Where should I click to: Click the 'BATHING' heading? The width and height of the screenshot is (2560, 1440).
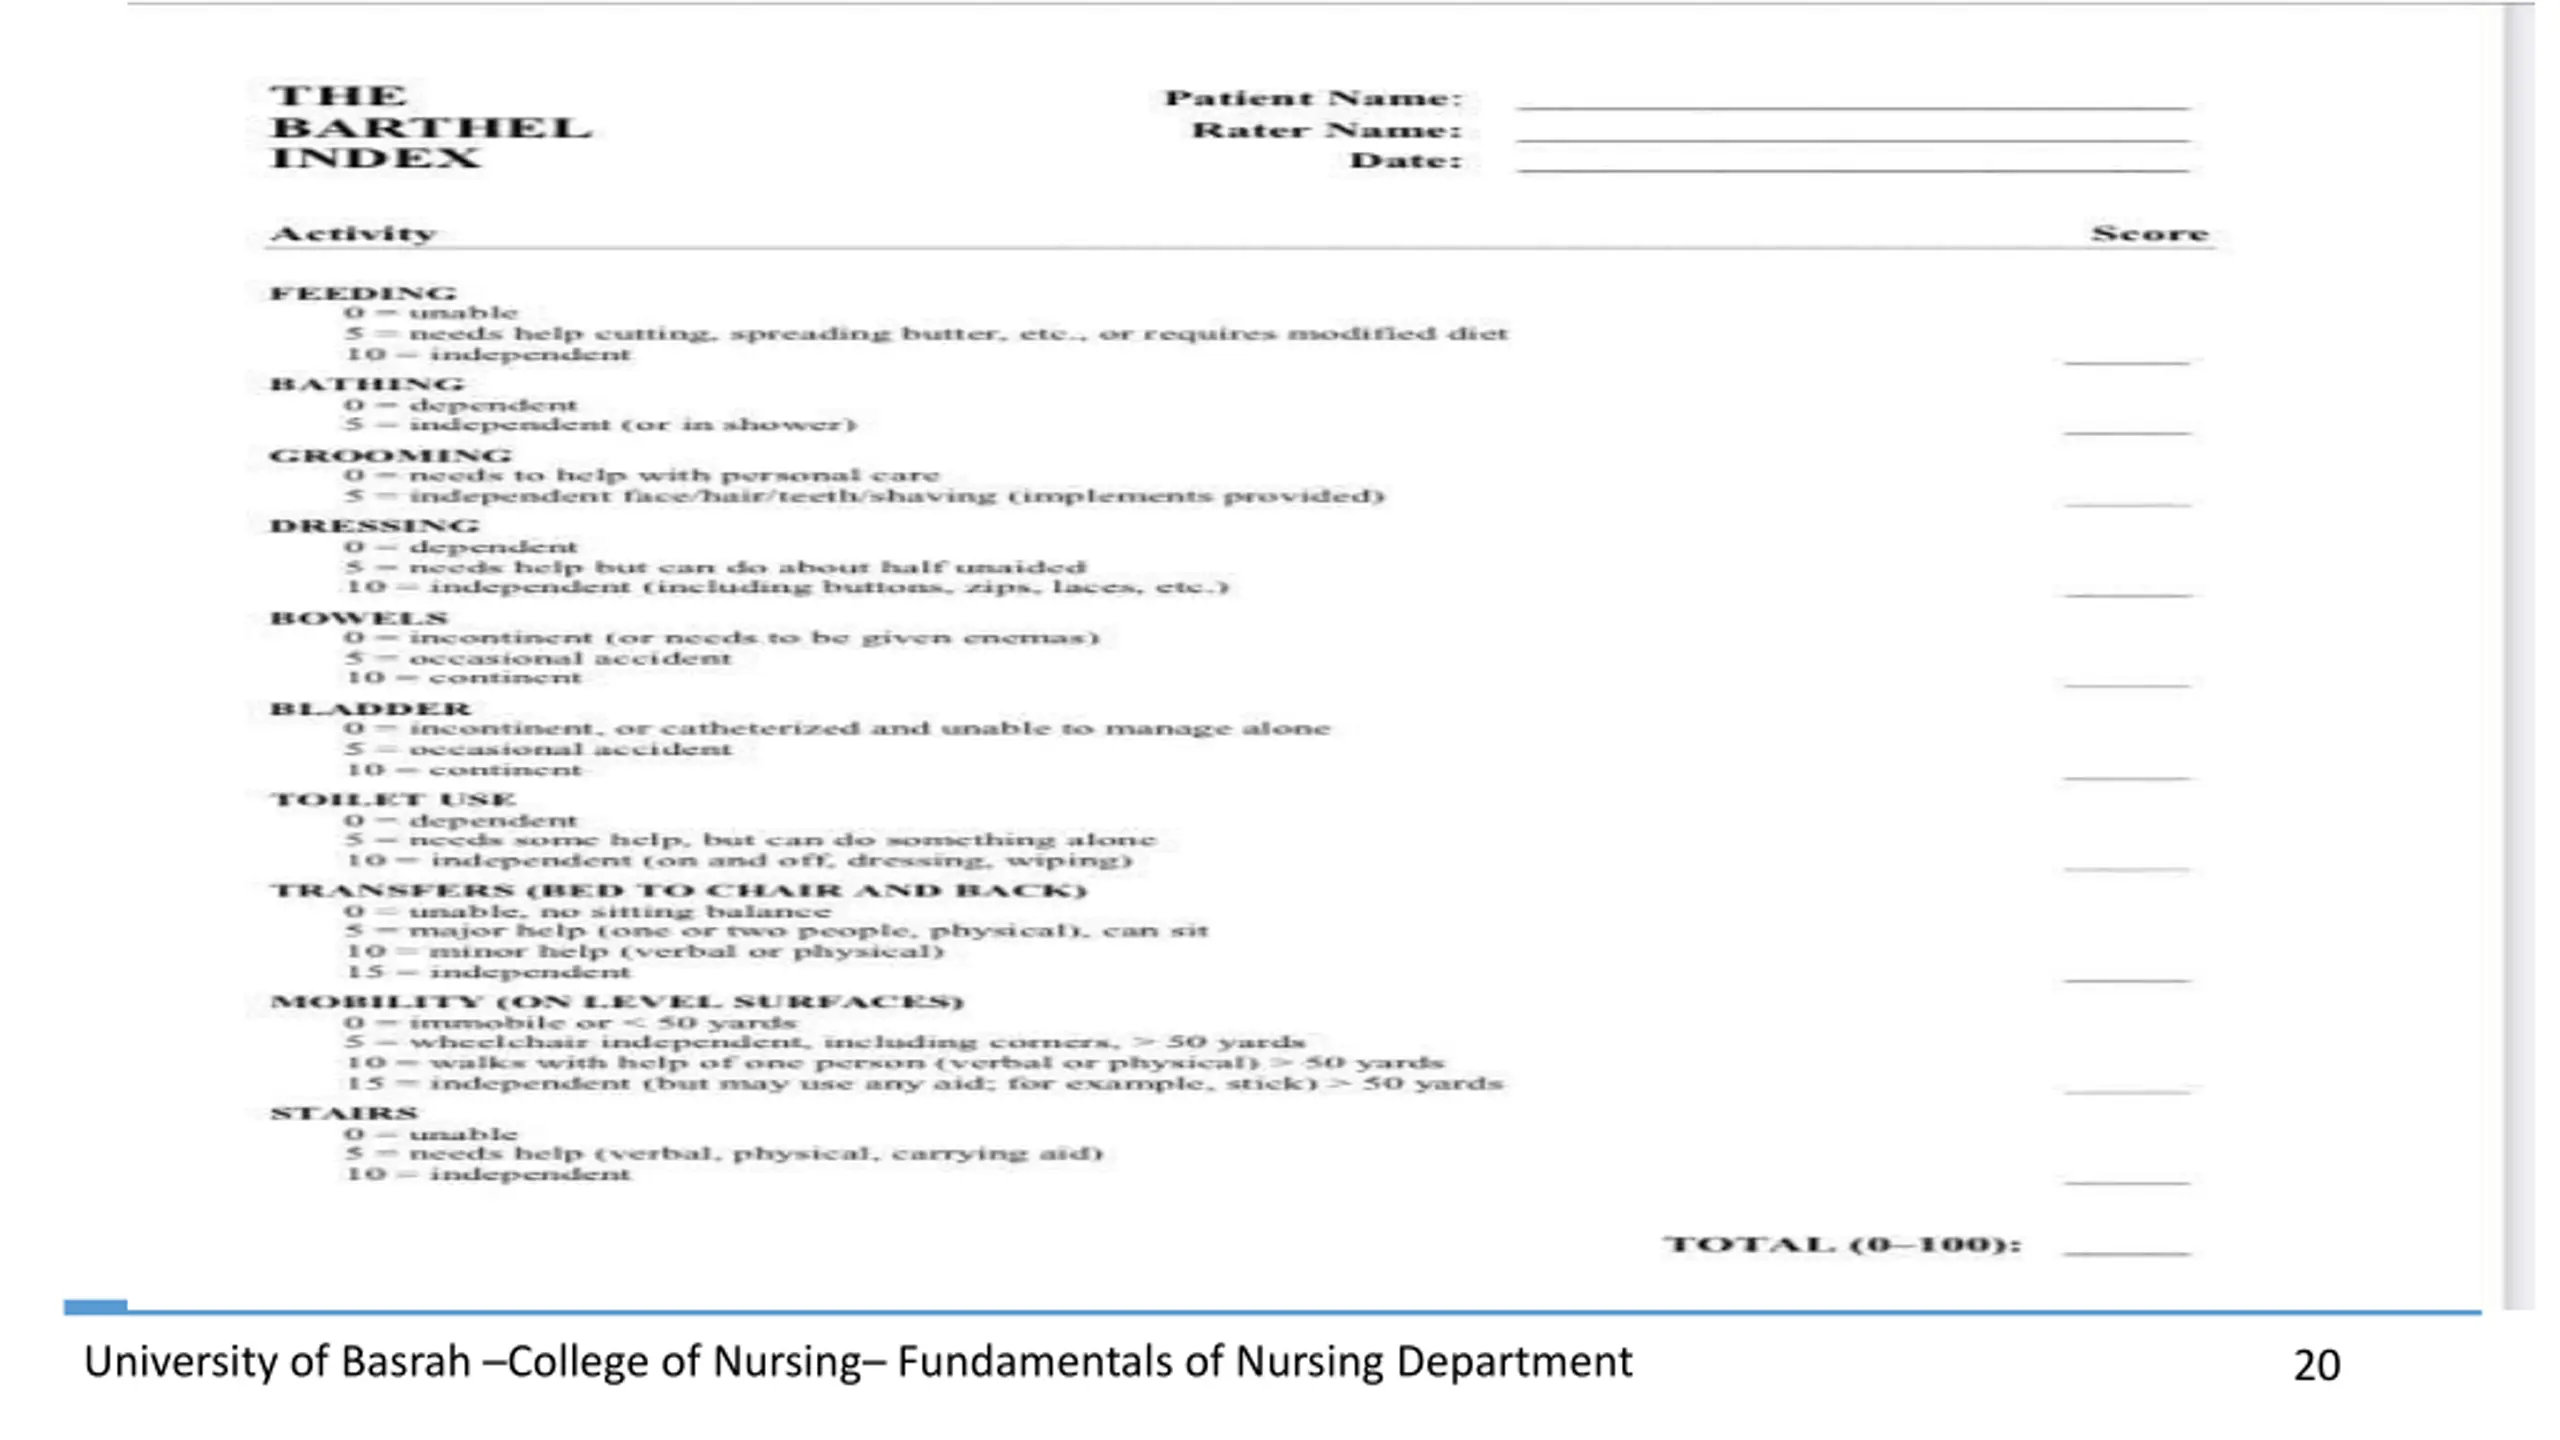coord(367,384)
